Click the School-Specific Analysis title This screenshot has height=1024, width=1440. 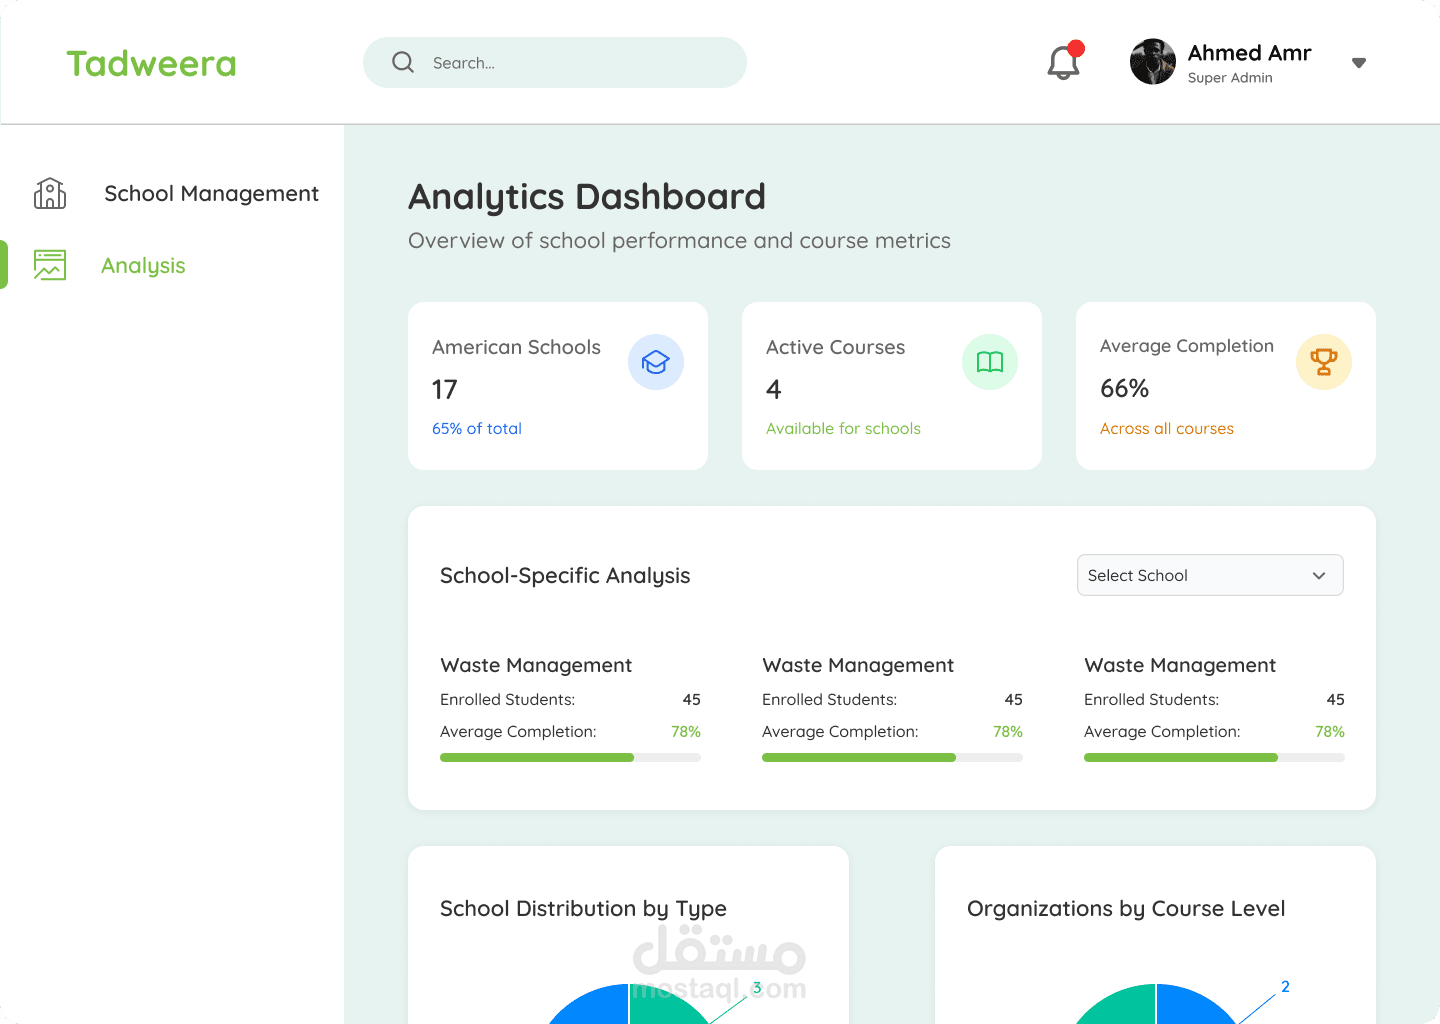coord(565,576)
